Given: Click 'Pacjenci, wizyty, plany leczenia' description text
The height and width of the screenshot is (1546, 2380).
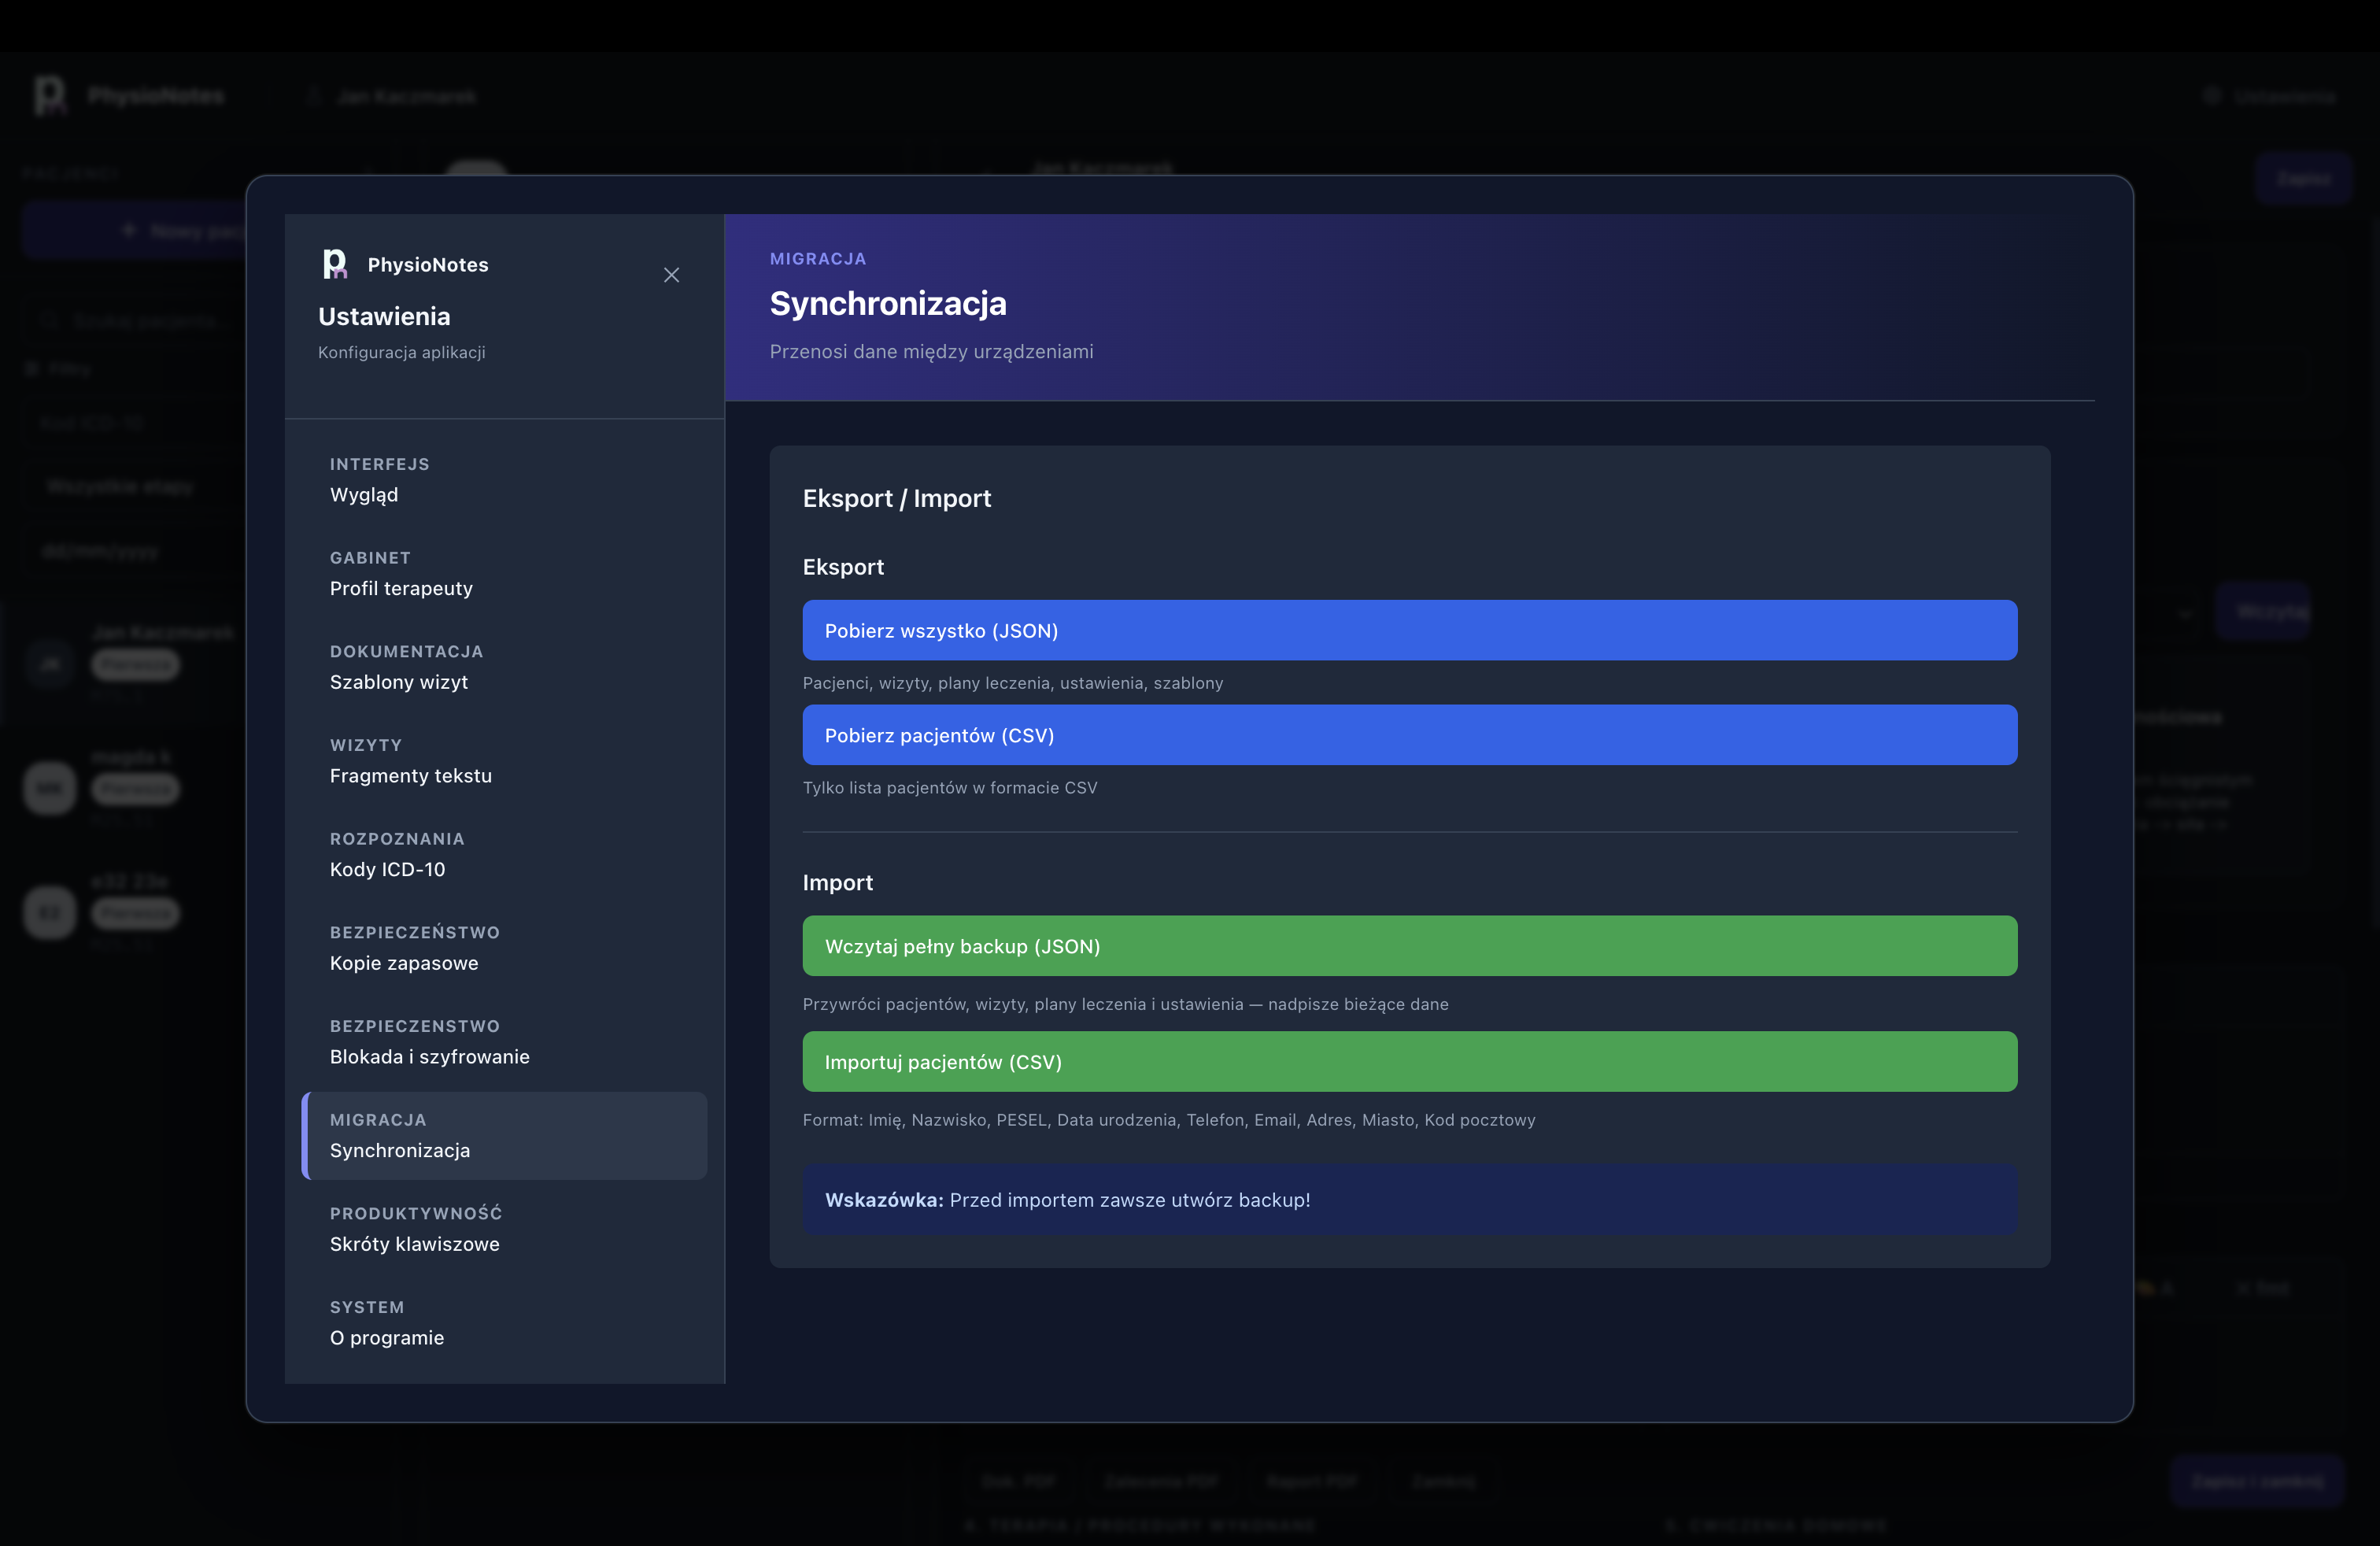Looking at the screenshot, I should click(x=1013, y=683).
